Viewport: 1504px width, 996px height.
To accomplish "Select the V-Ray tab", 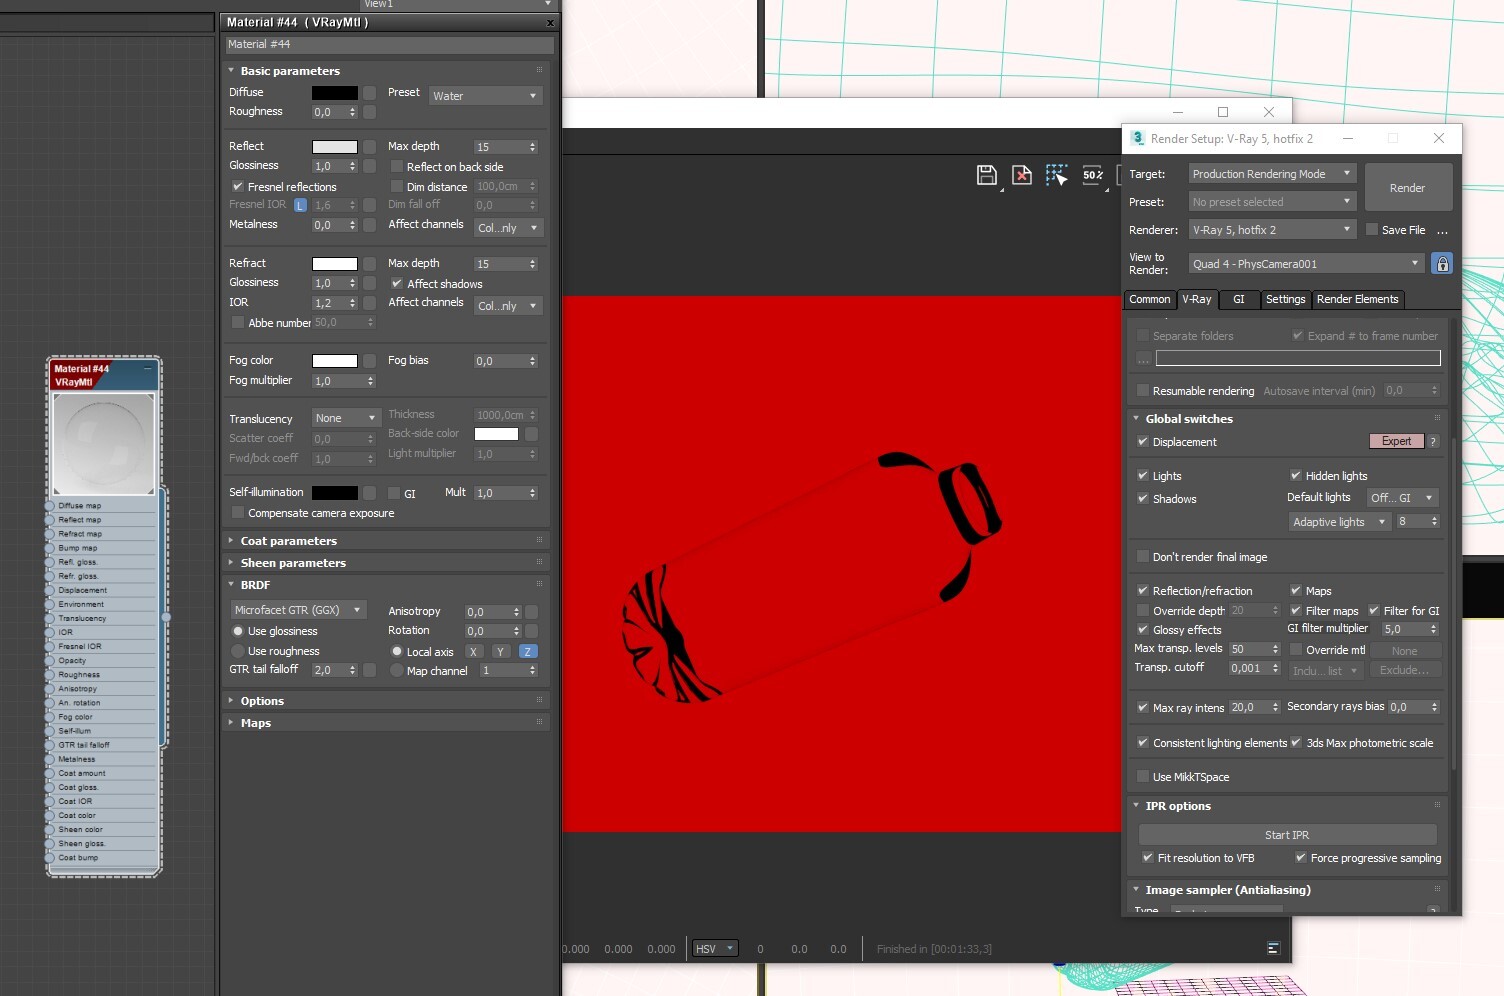I will point(1197,299).
